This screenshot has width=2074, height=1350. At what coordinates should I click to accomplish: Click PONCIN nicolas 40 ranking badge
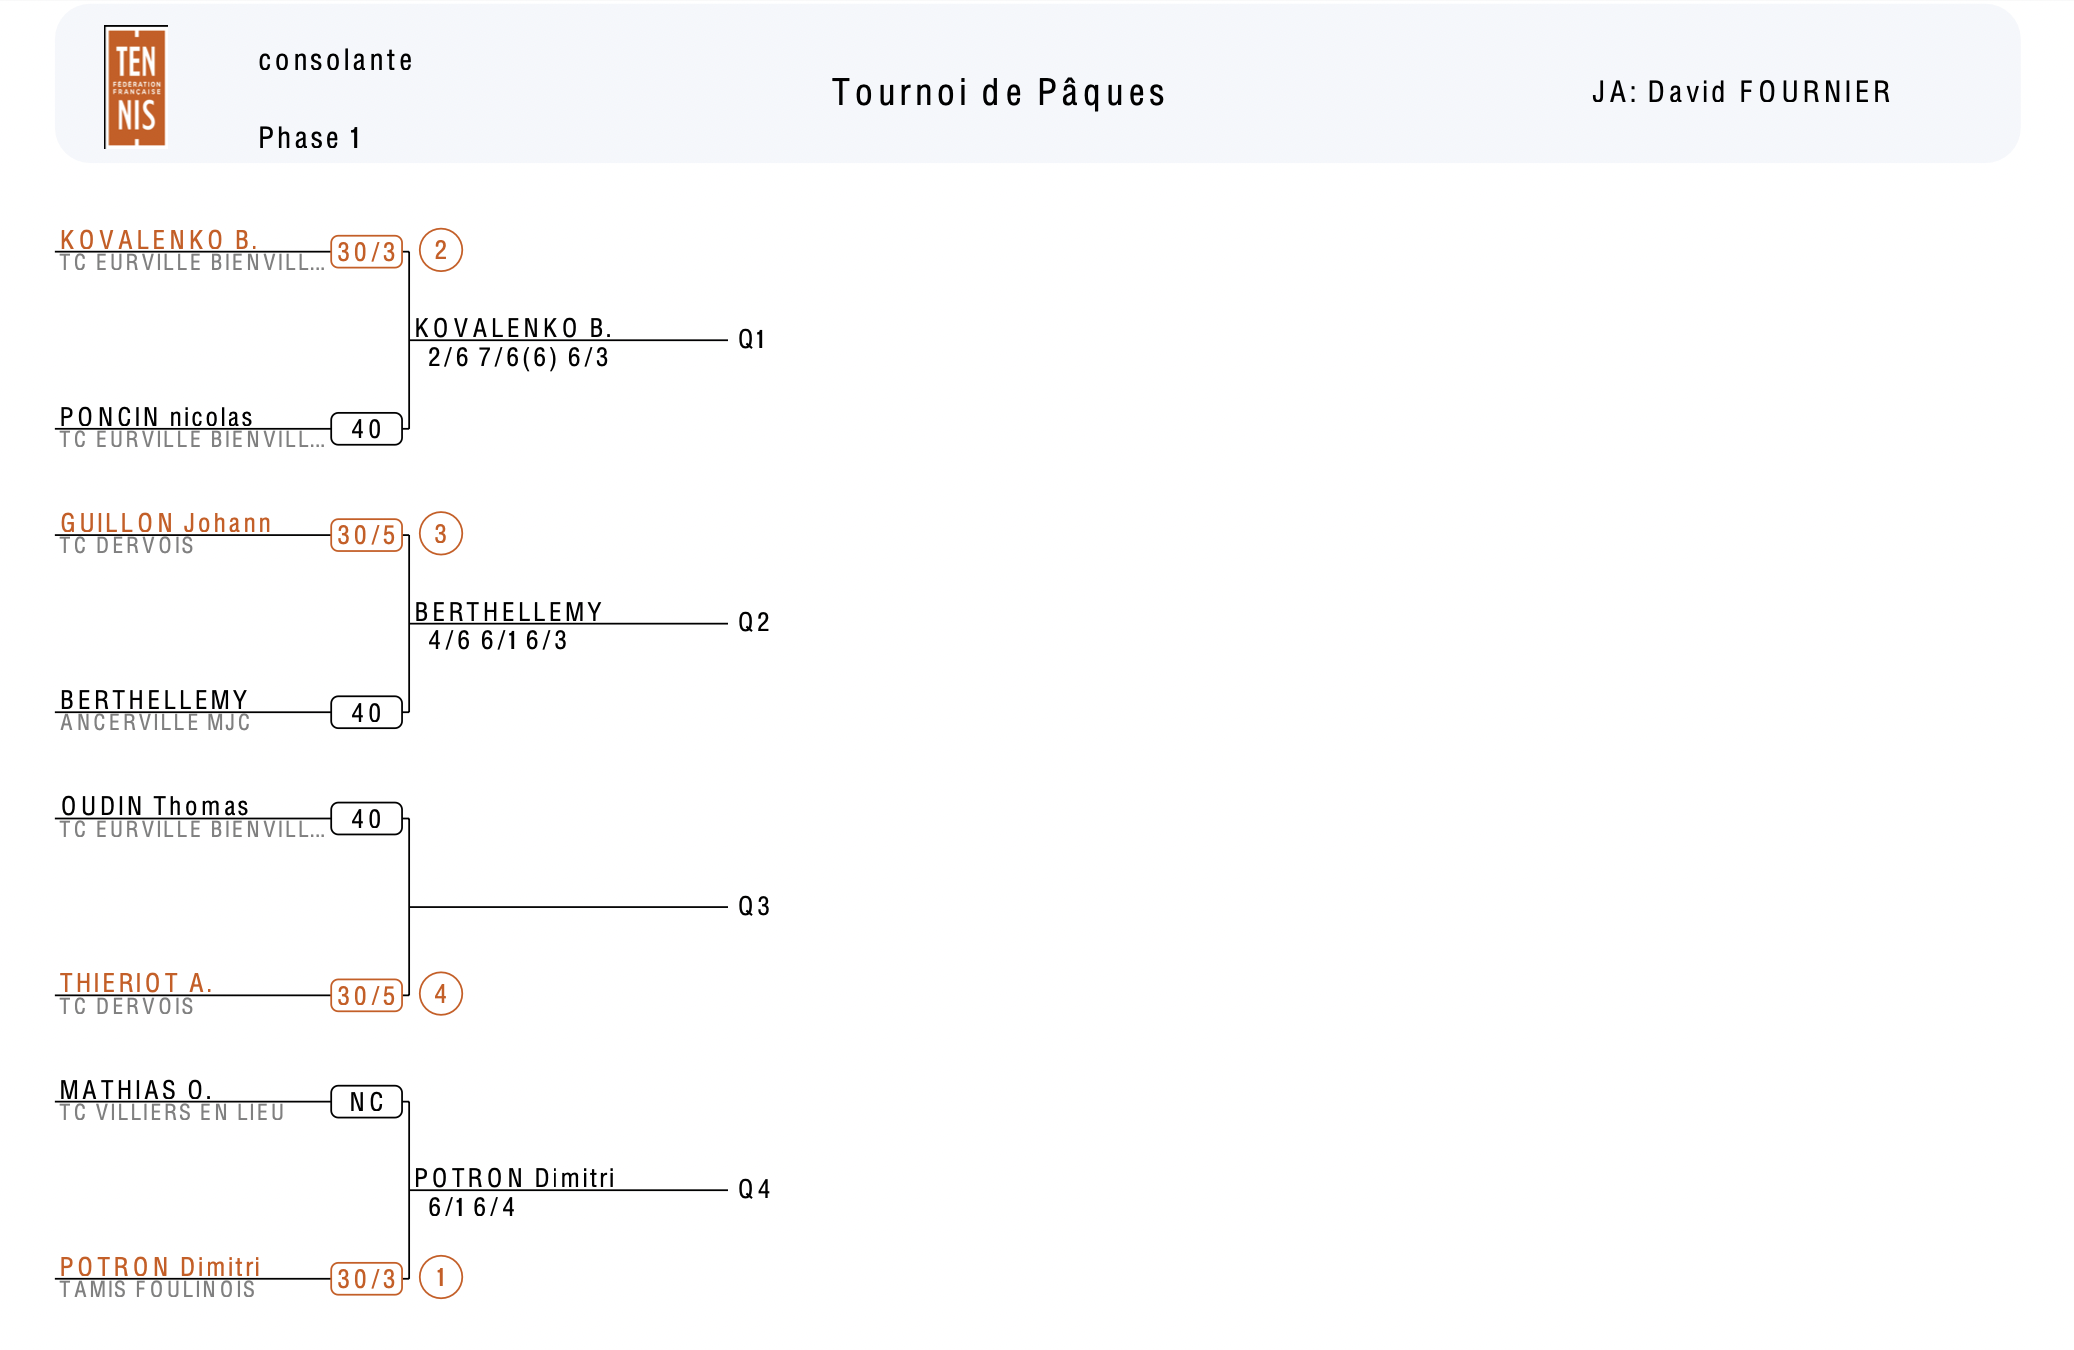pyautogui.click(x=367, y=429)
